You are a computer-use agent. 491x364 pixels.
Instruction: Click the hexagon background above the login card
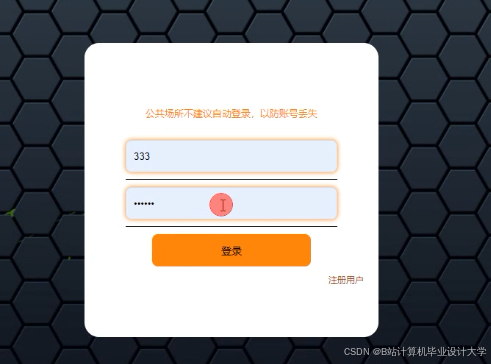[231, 21]
